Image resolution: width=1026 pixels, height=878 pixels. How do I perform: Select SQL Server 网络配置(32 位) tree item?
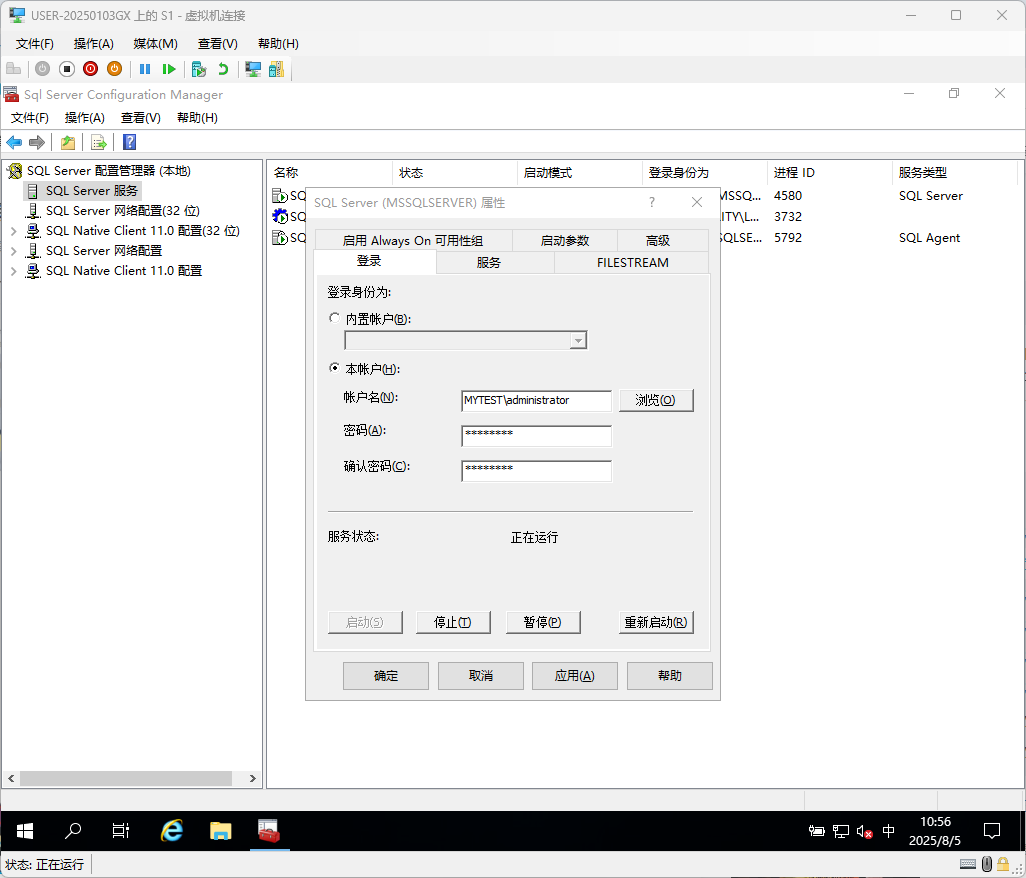122,211
